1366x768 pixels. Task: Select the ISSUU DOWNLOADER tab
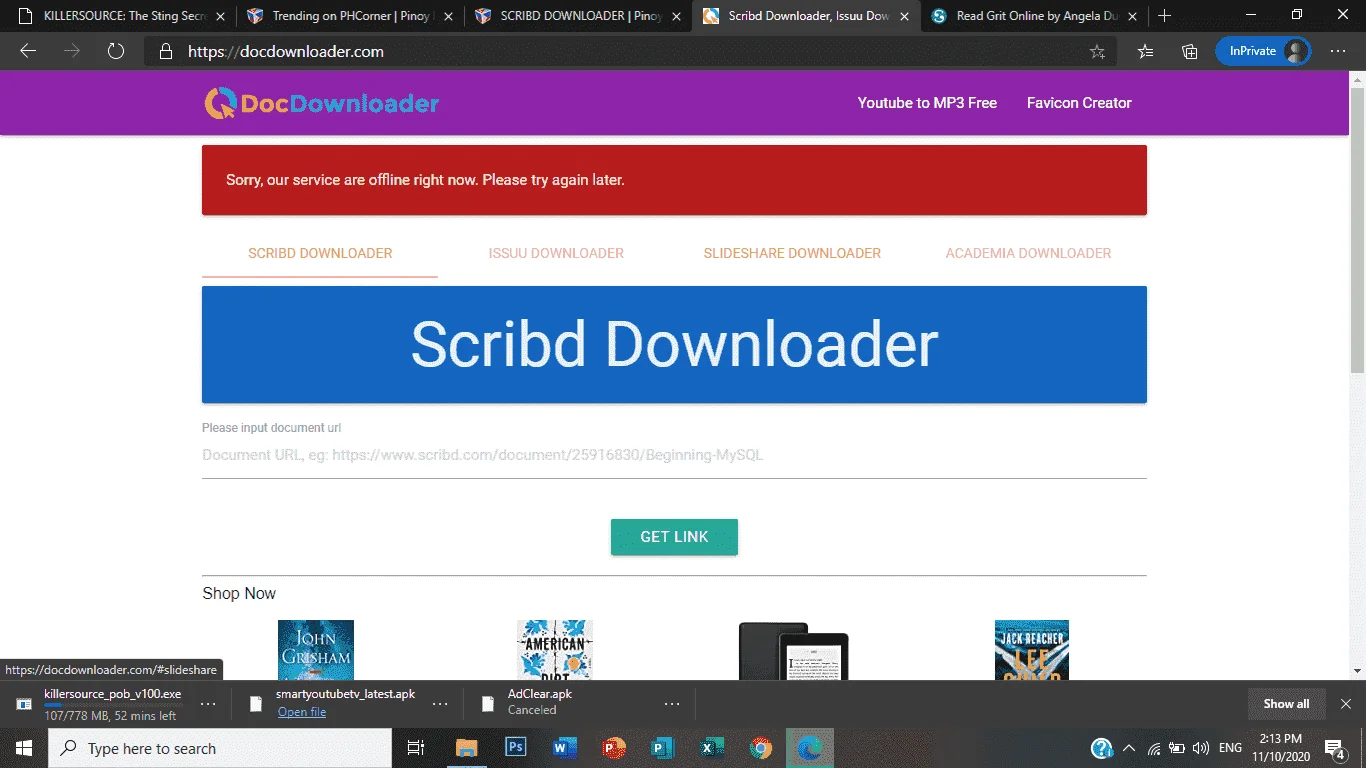(556, 253)
